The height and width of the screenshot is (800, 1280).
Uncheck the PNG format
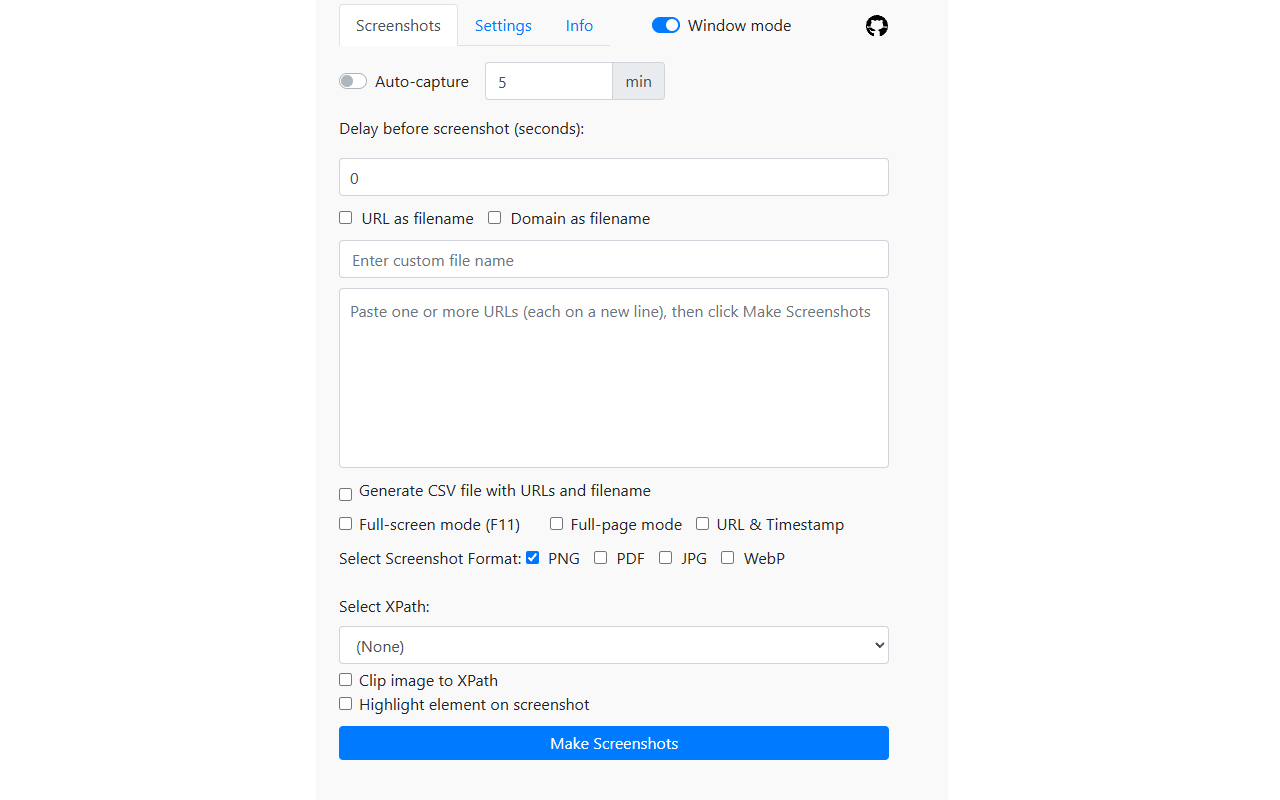[x=533, y=557]
